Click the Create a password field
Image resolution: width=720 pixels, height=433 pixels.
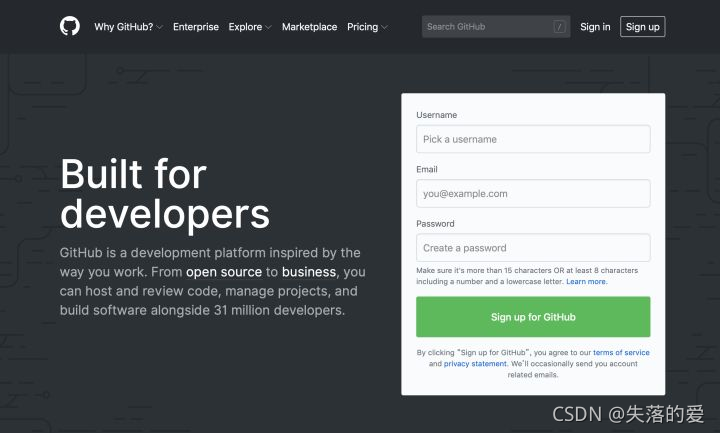pos(533,248)
